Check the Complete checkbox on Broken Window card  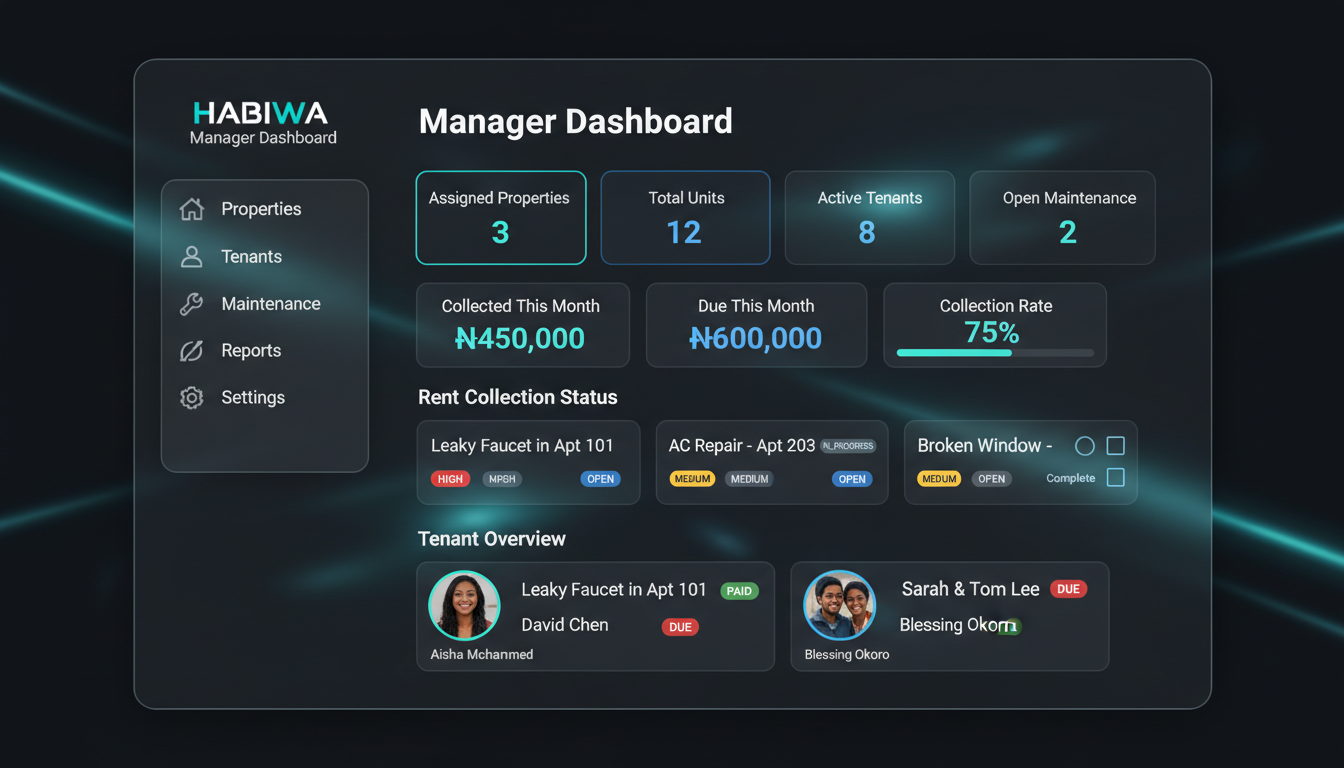1114,478
